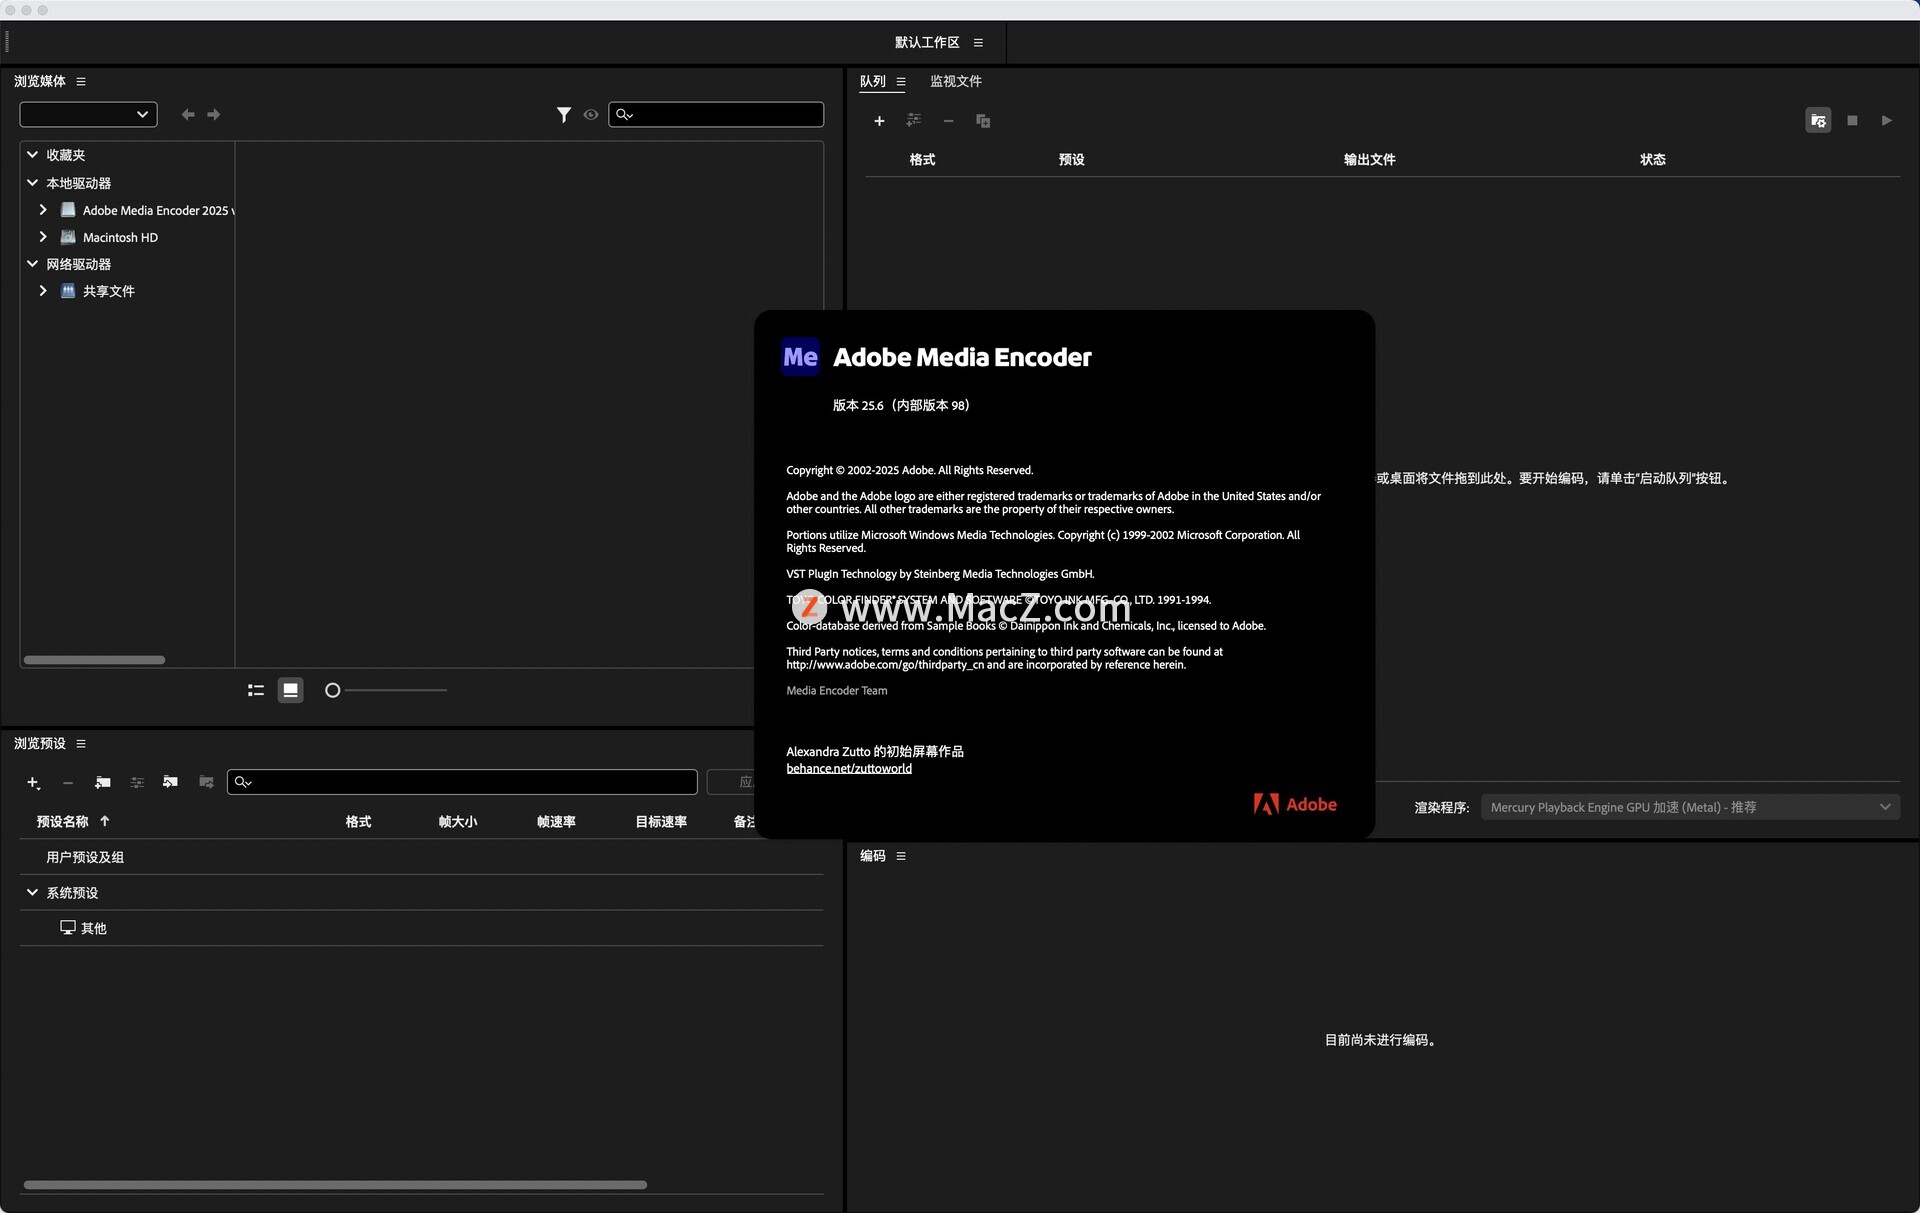1920x1213 pixels.
Task: Click the add source plus icon in queue
Action: [x=879, y=121]
